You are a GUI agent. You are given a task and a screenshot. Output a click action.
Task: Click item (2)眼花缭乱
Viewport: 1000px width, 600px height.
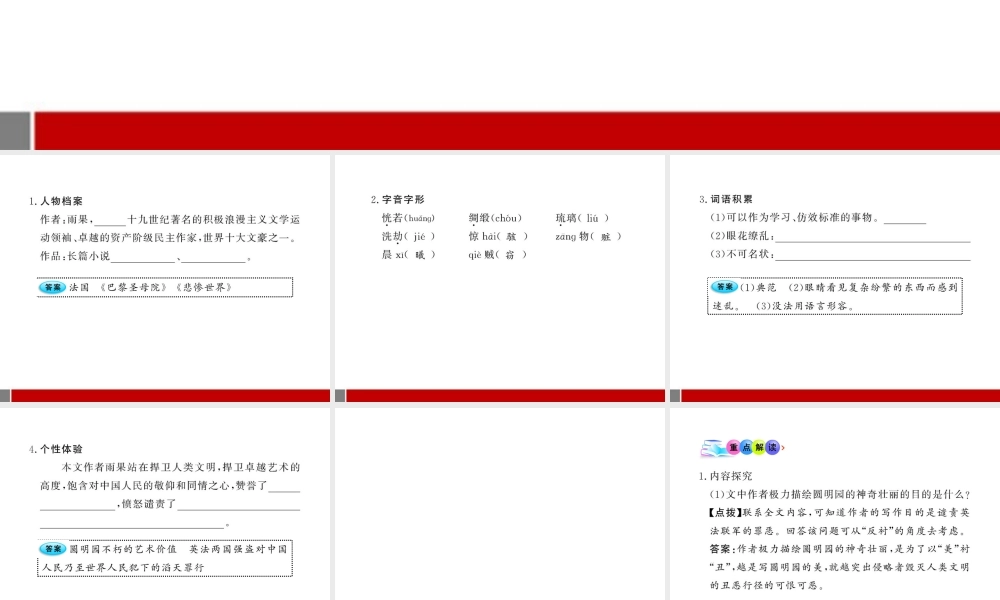[840, 236]
